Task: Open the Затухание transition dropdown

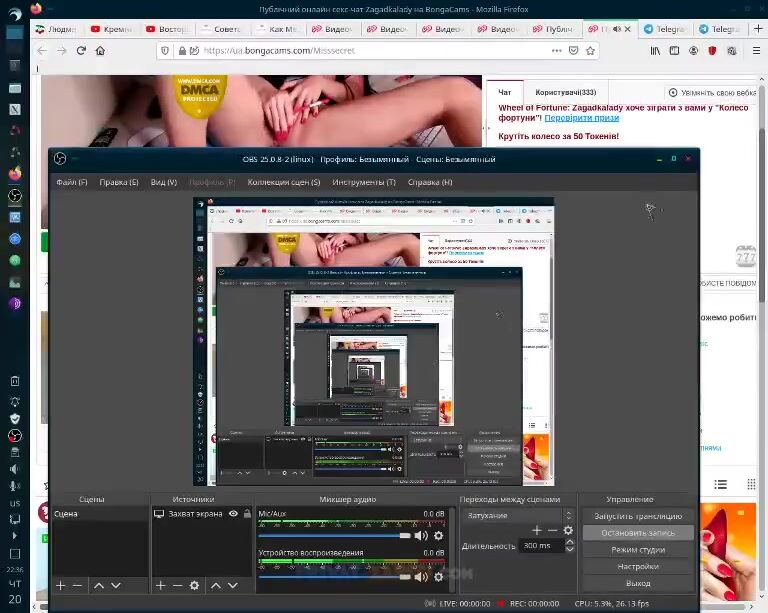Action: coord(518,515)
